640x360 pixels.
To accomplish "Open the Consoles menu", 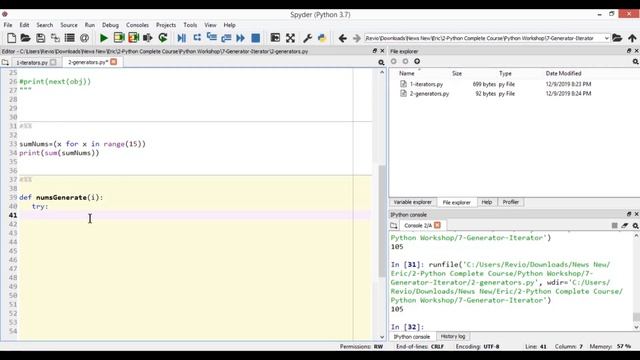I will click(137, 25).
